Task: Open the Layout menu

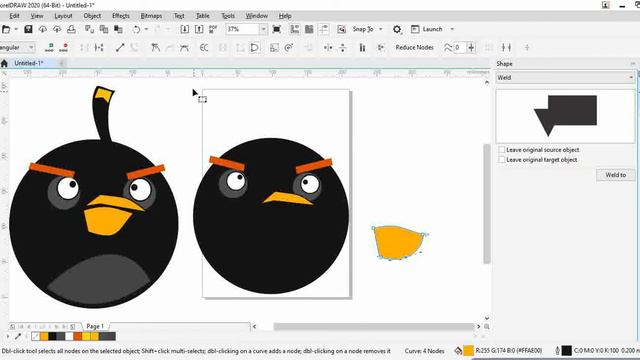Action: pos(63,16)
